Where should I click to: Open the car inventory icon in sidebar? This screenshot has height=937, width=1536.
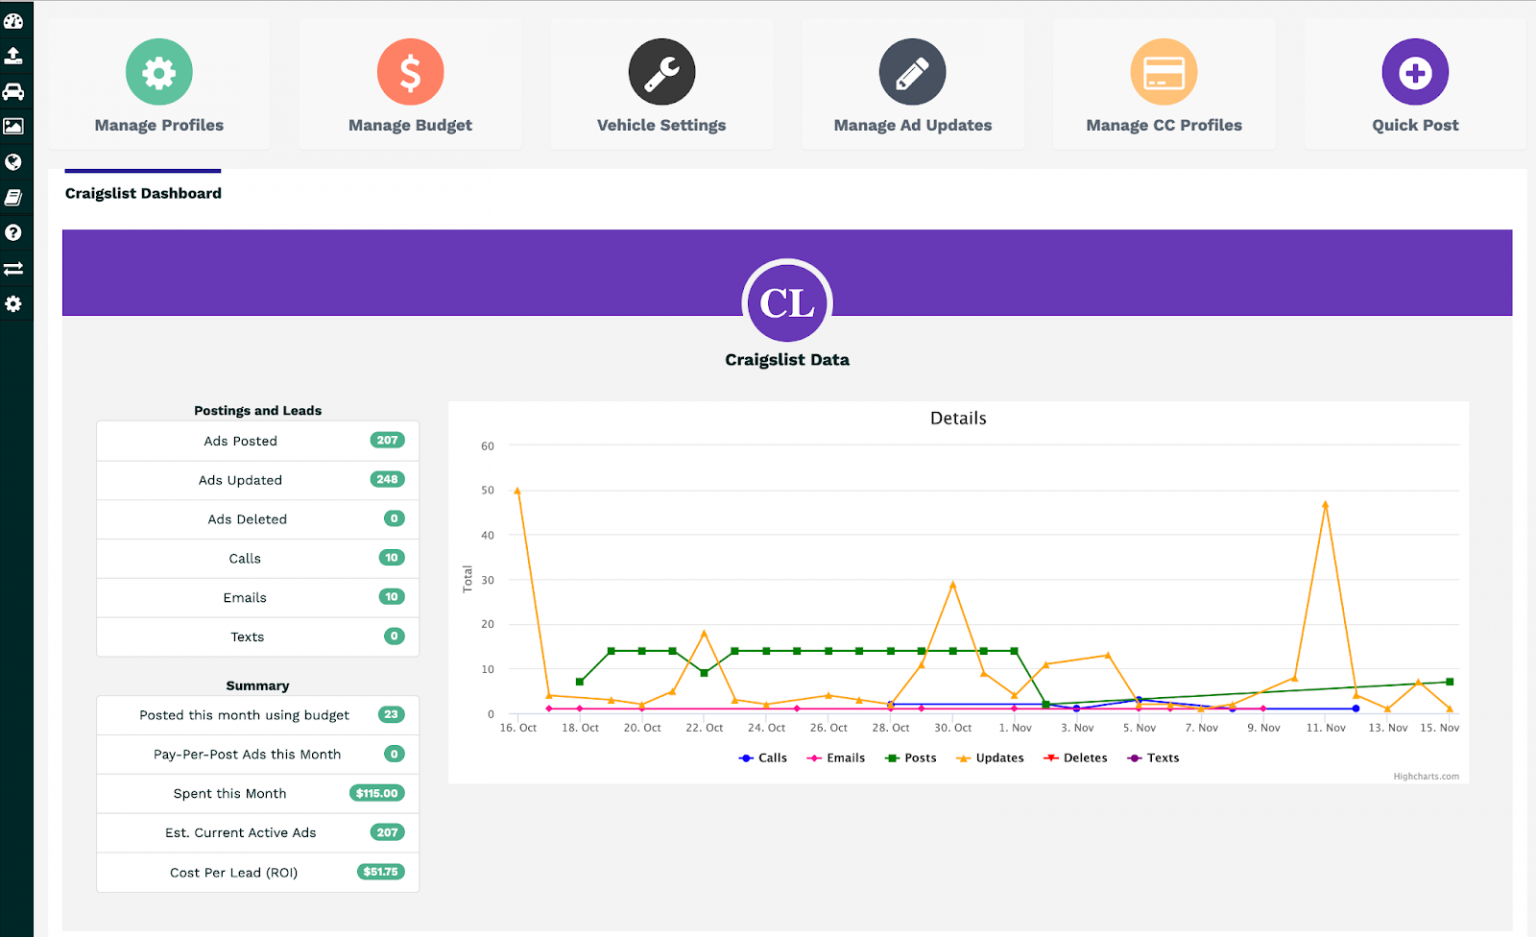coord(13,92)
